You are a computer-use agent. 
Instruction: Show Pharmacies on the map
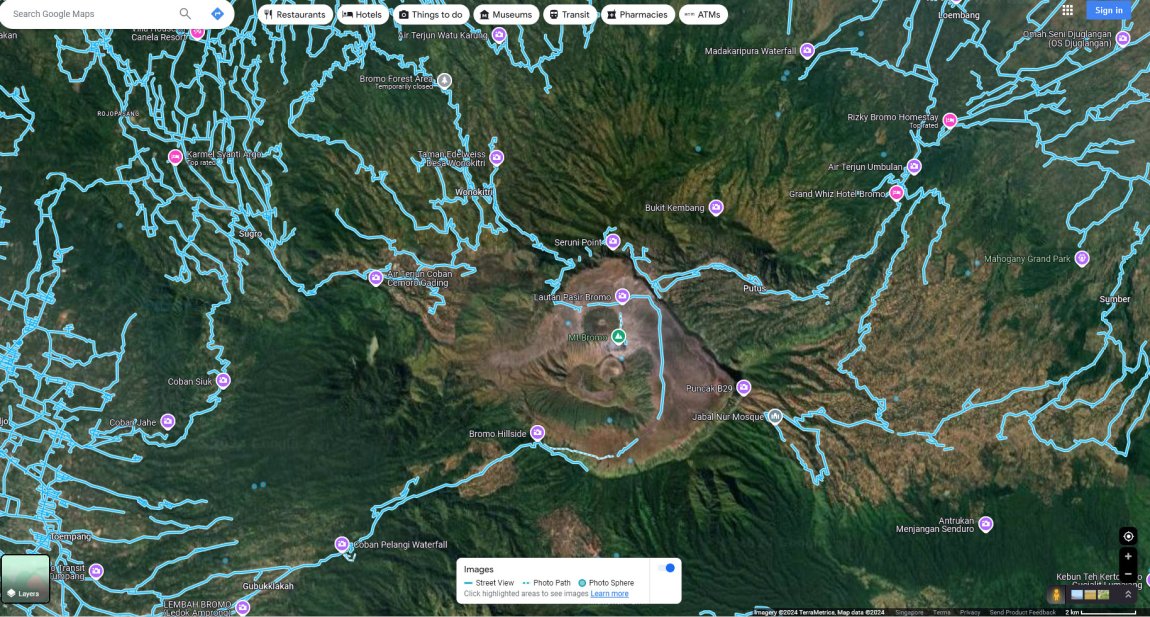[x=637, y=15]
